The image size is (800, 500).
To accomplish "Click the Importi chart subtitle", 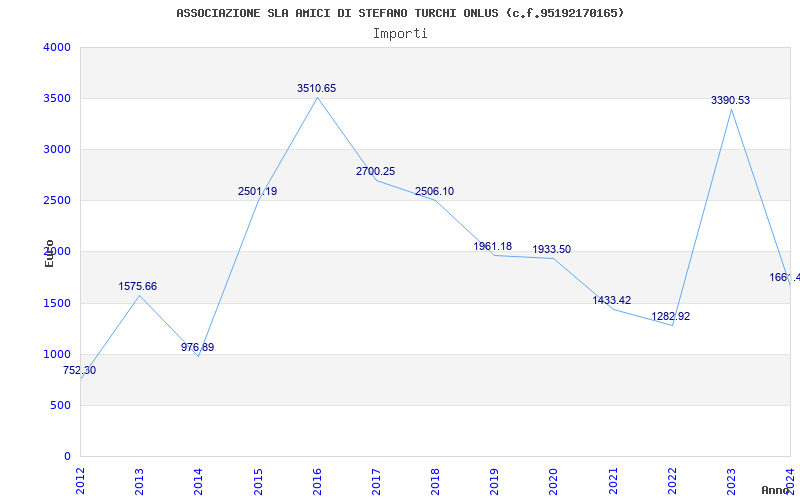I will pos(400,33).
